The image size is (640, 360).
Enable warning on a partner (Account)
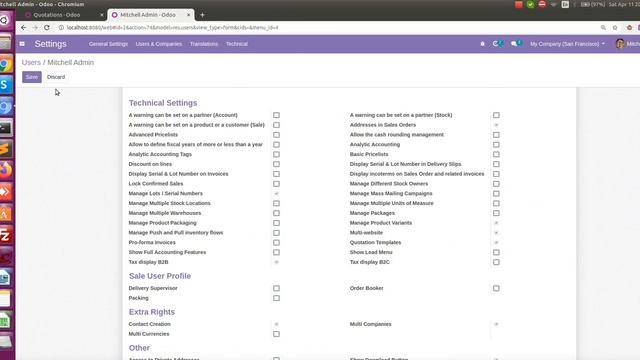point(276,115)
